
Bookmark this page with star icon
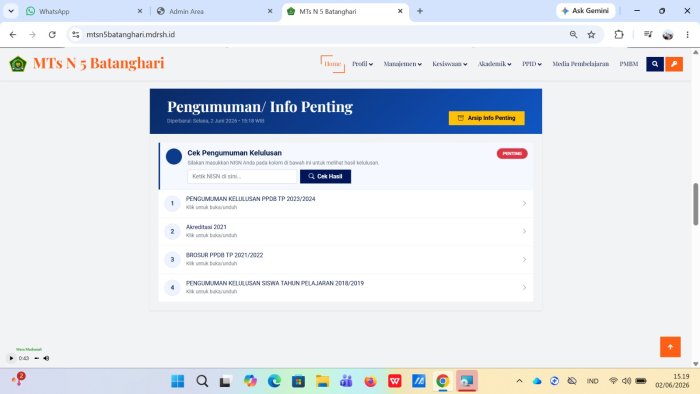[x=591, y=34]
